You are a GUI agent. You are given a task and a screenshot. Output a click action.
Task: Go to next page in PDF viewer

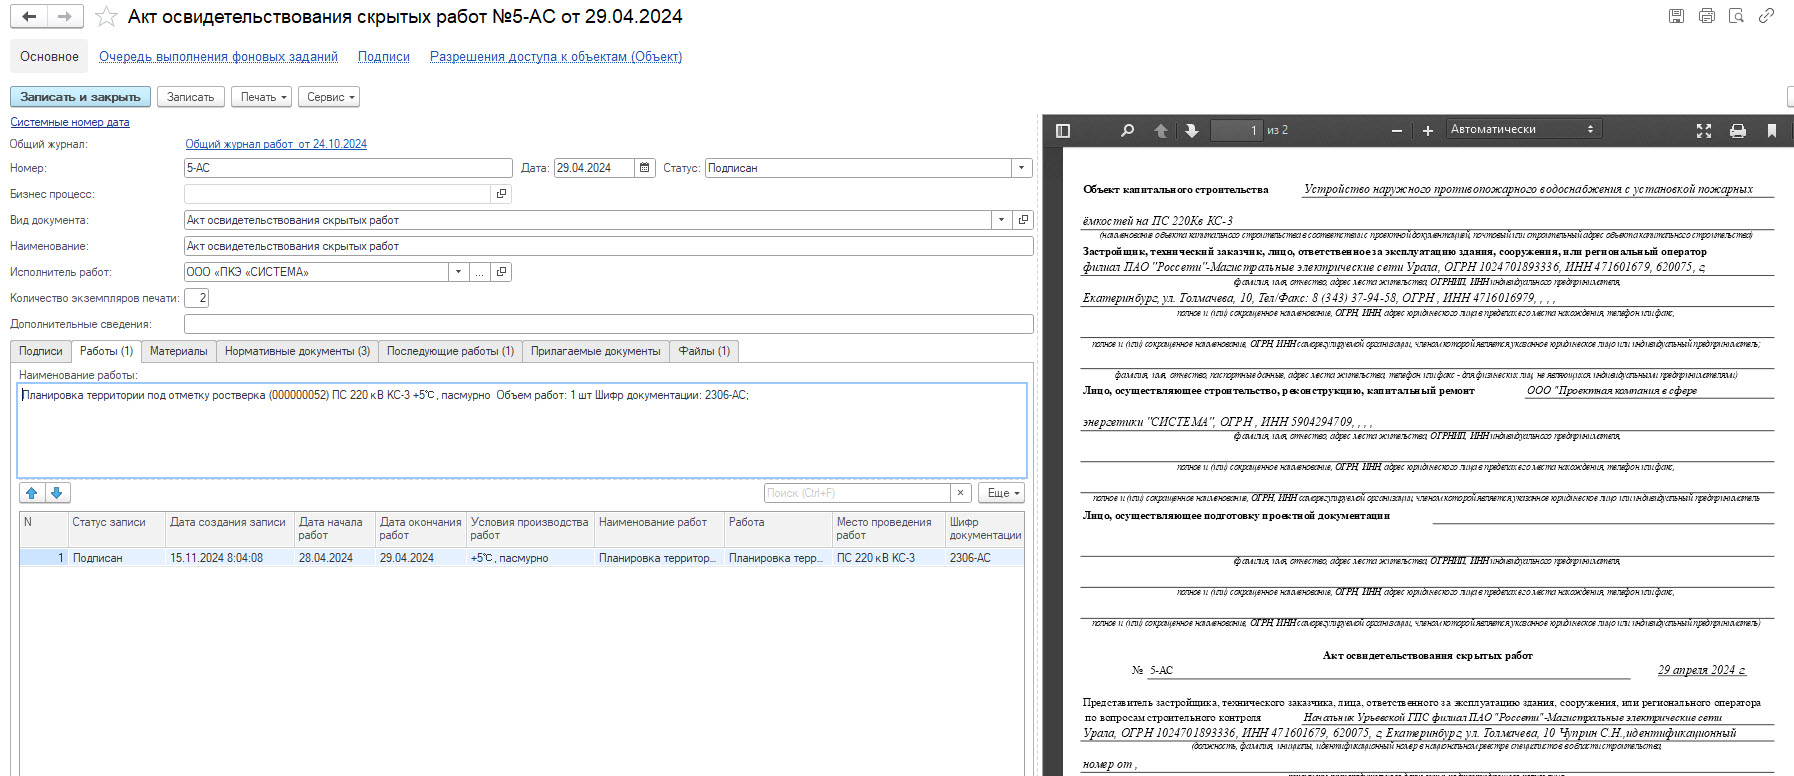click(x=1191, y=130)
